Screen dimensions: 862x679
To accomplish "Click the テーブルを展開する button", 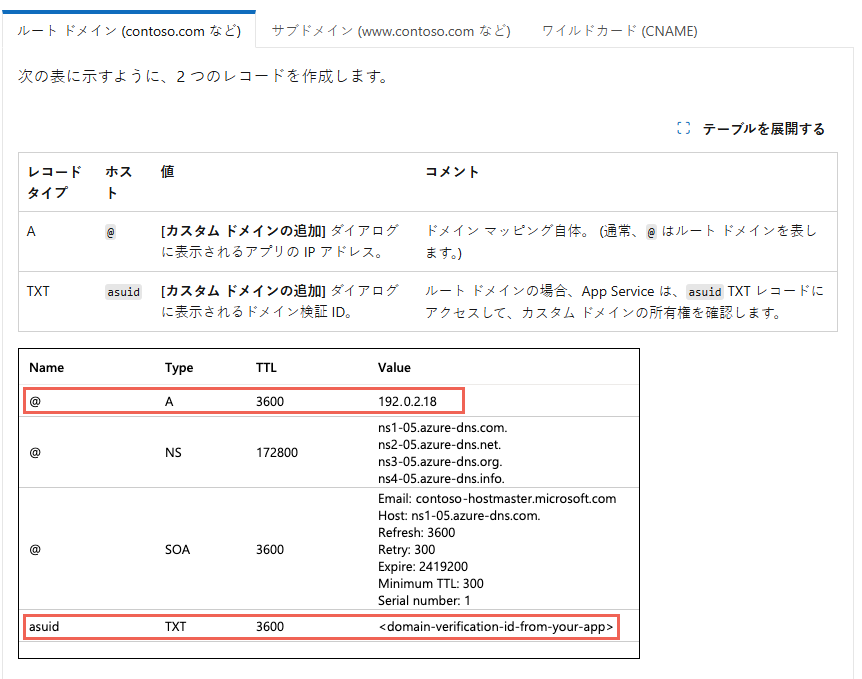I will click(x=751, y=129).
